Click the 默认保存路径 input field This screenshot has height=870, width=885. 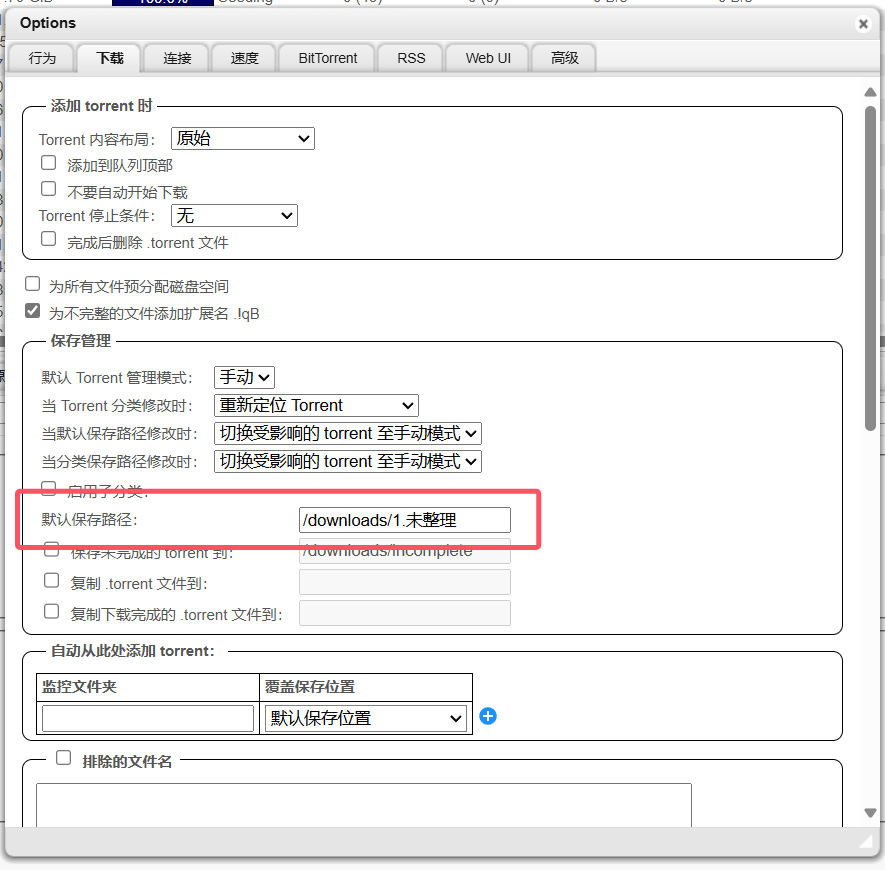pos(404,520)
